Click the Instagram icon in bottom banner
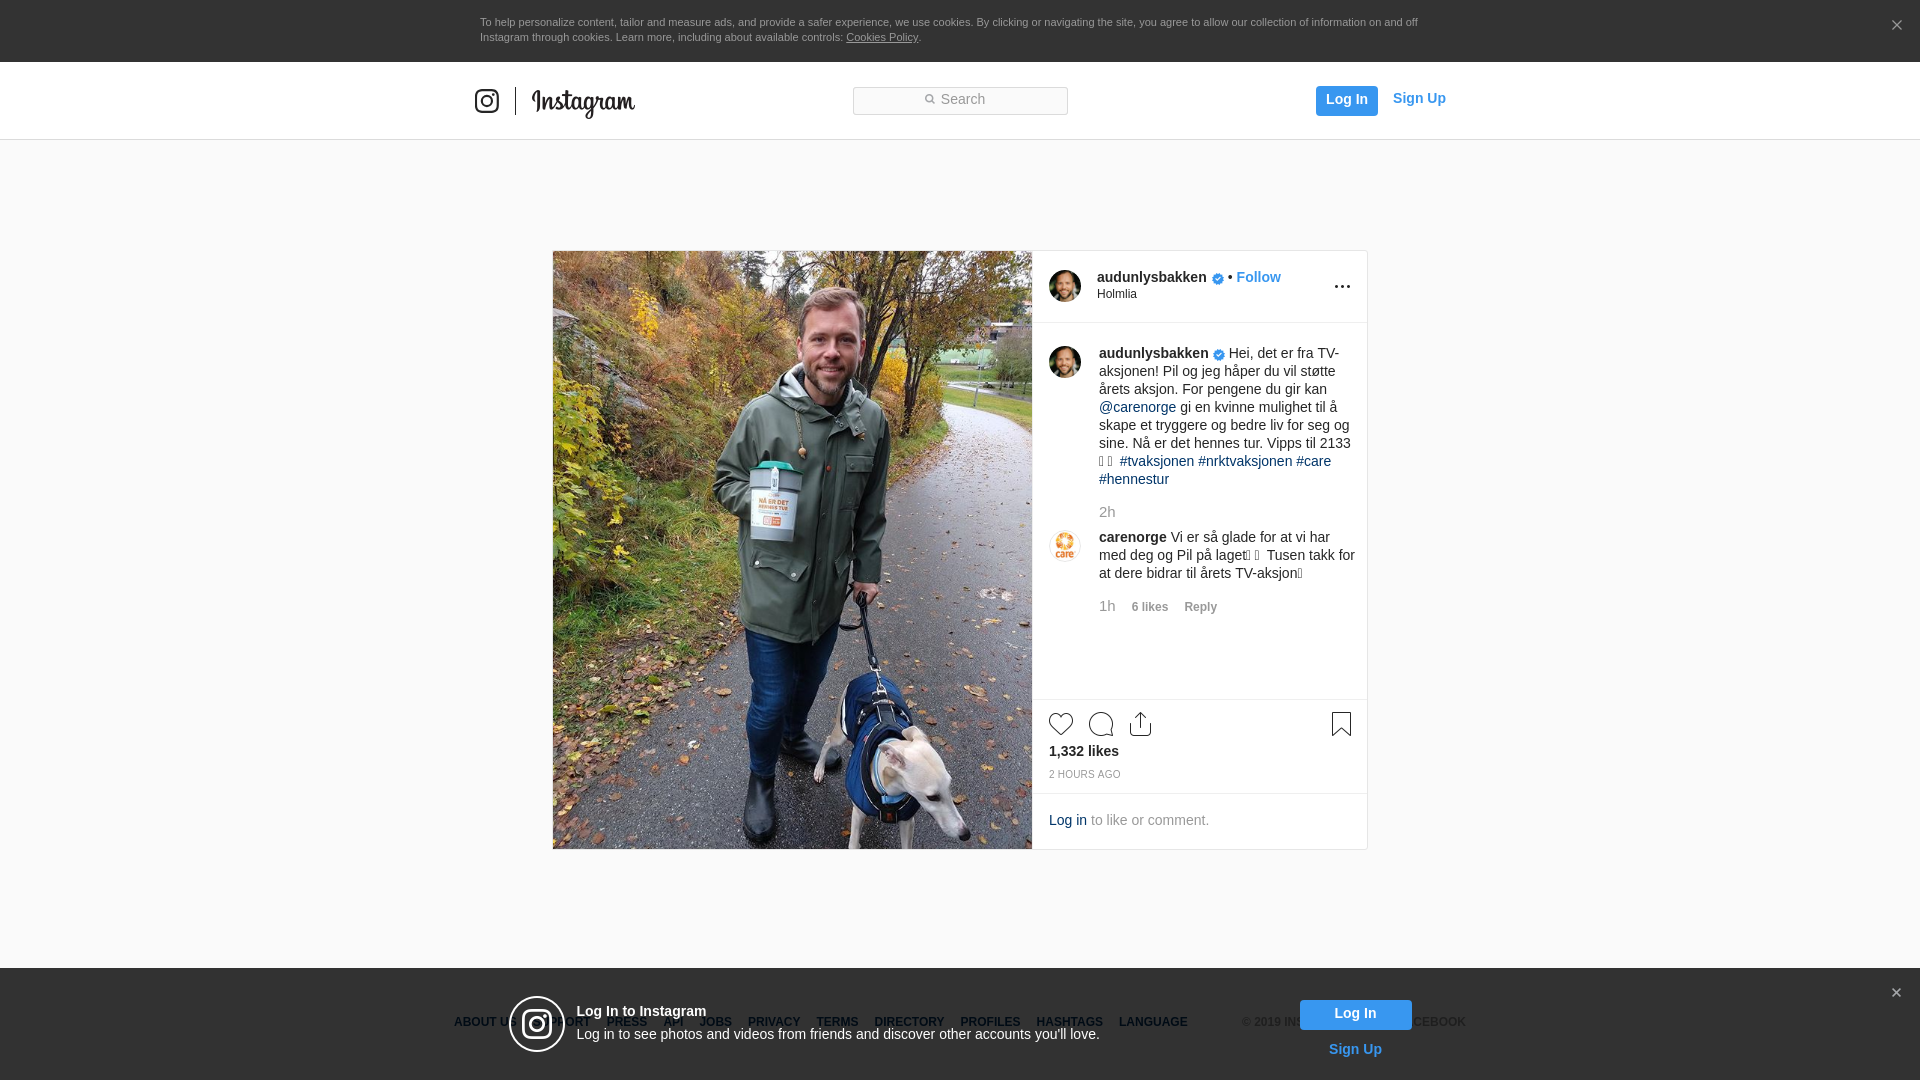 [x=537, y=1024]
